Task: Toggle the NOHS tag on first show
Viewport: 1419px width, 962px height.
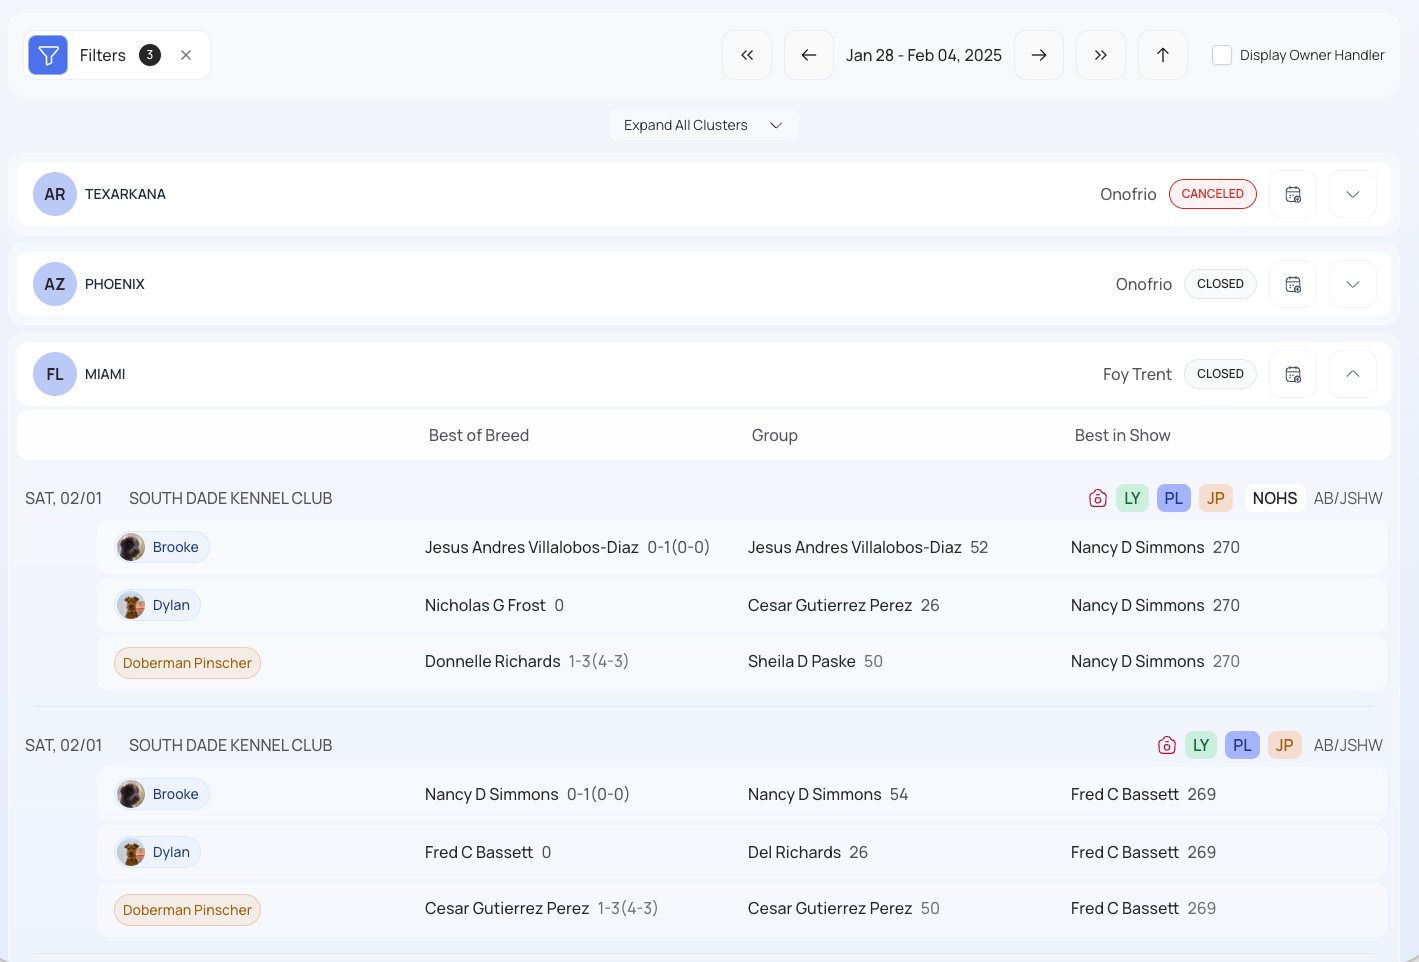Action: coord(1274,498)
